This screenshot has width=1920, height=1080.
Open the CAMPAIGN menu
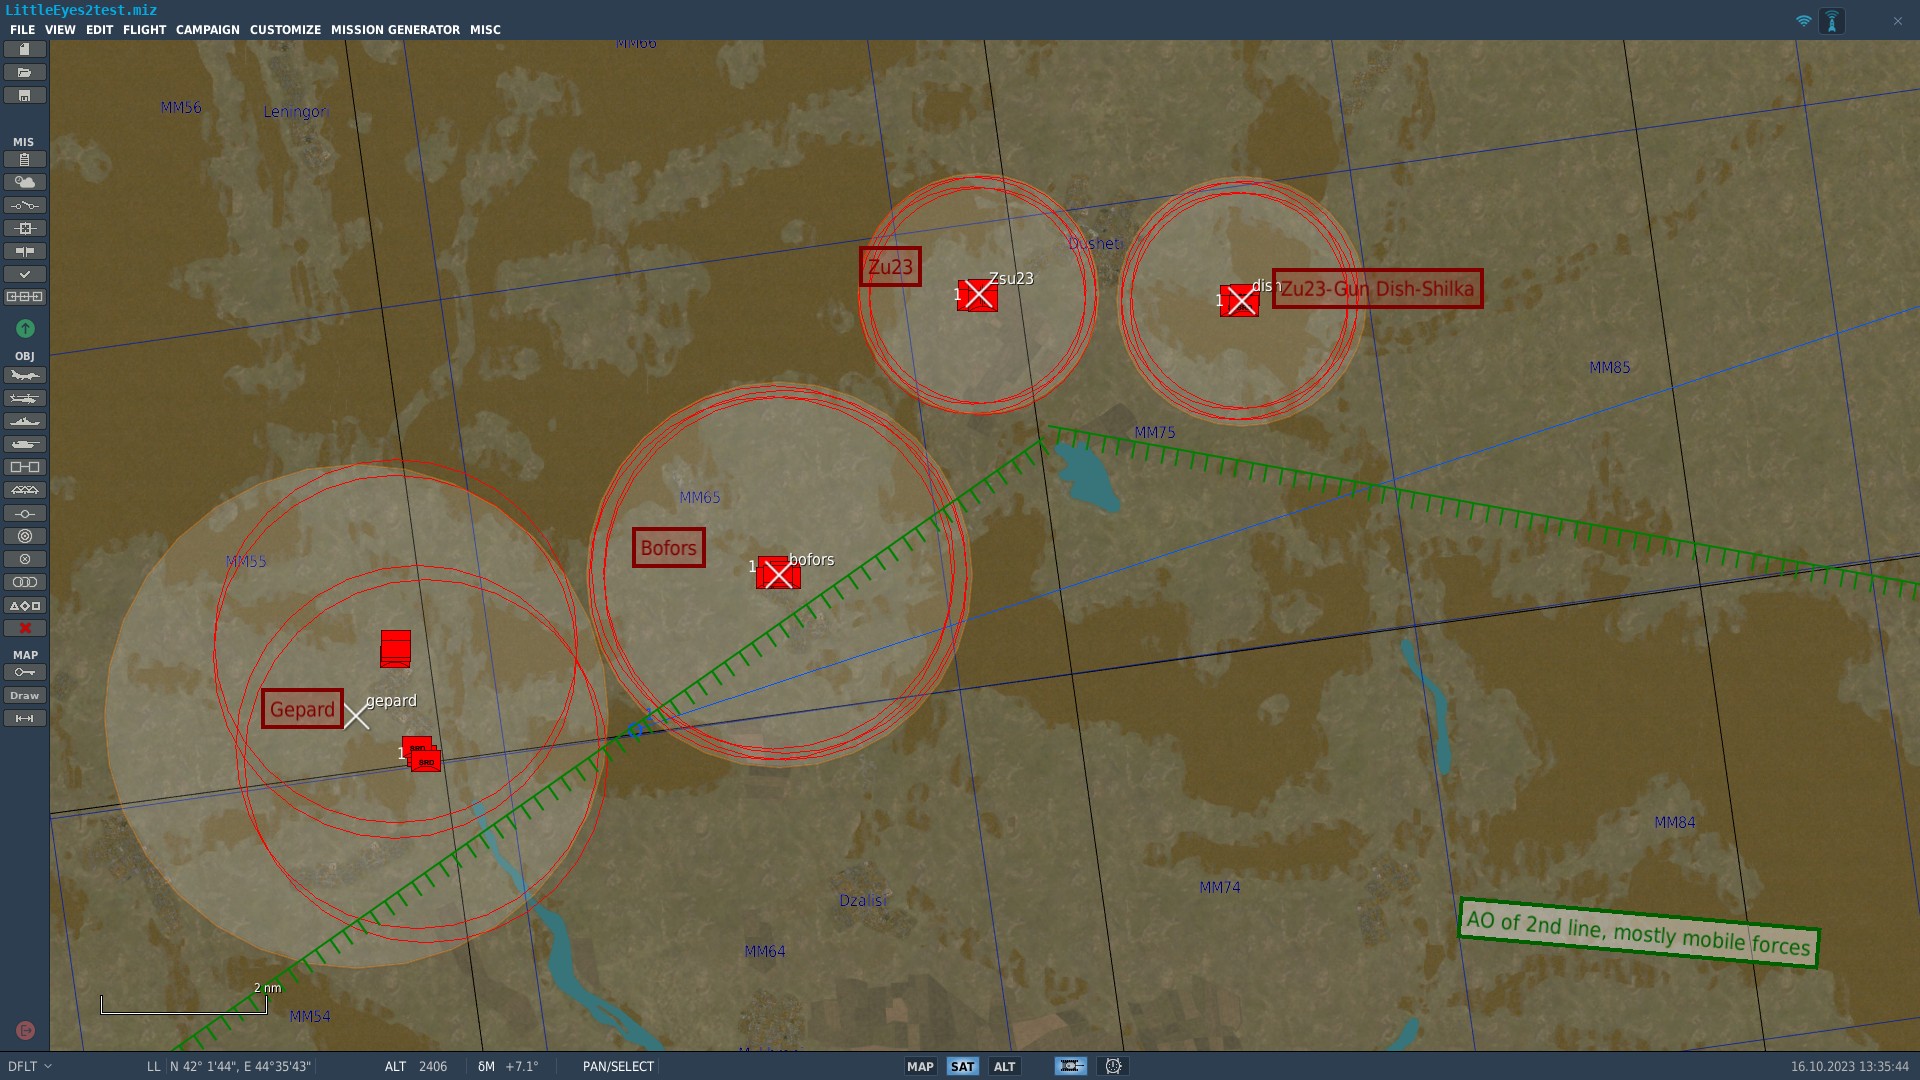coord(207,30)
